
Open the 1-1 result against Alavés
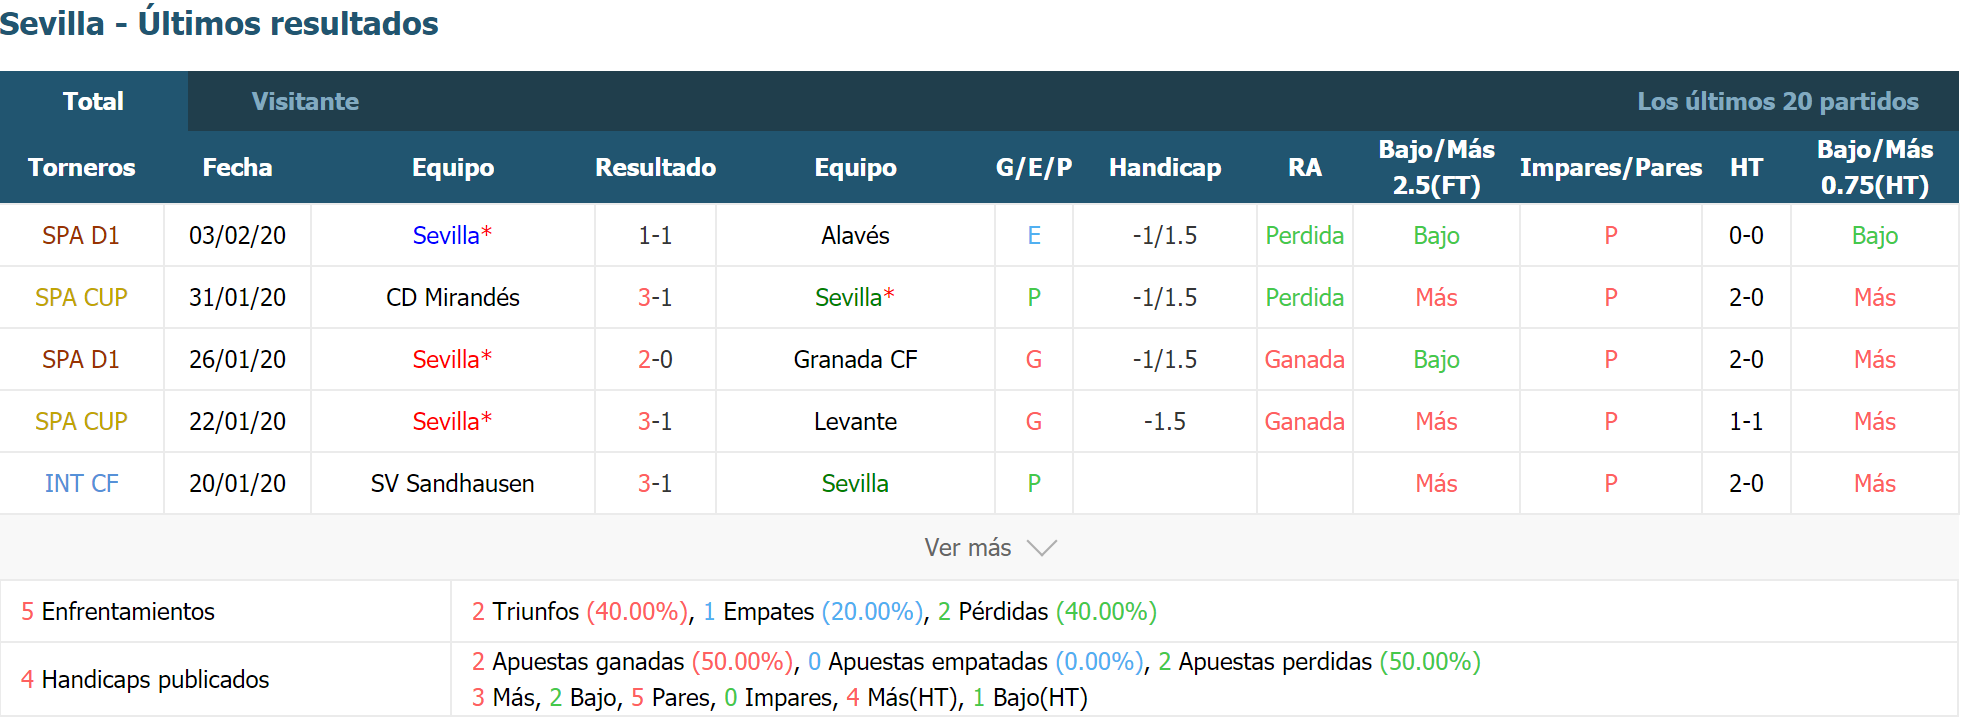coord(655,235)
